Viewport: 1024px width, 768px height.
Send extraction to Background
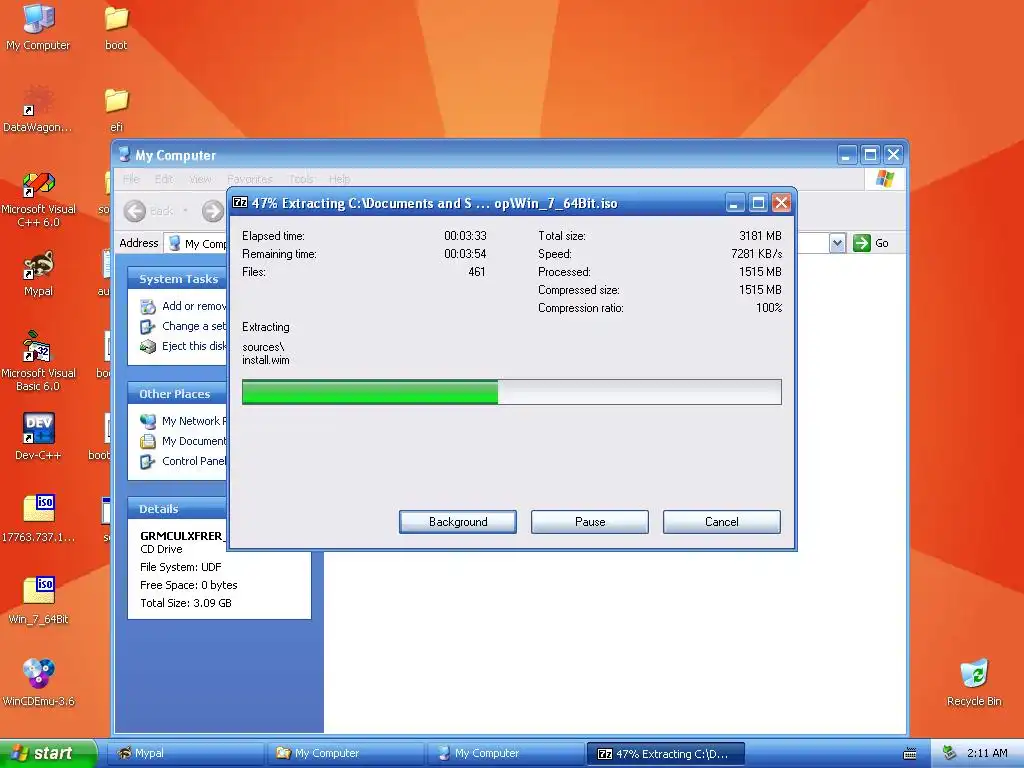pos(458,522)
